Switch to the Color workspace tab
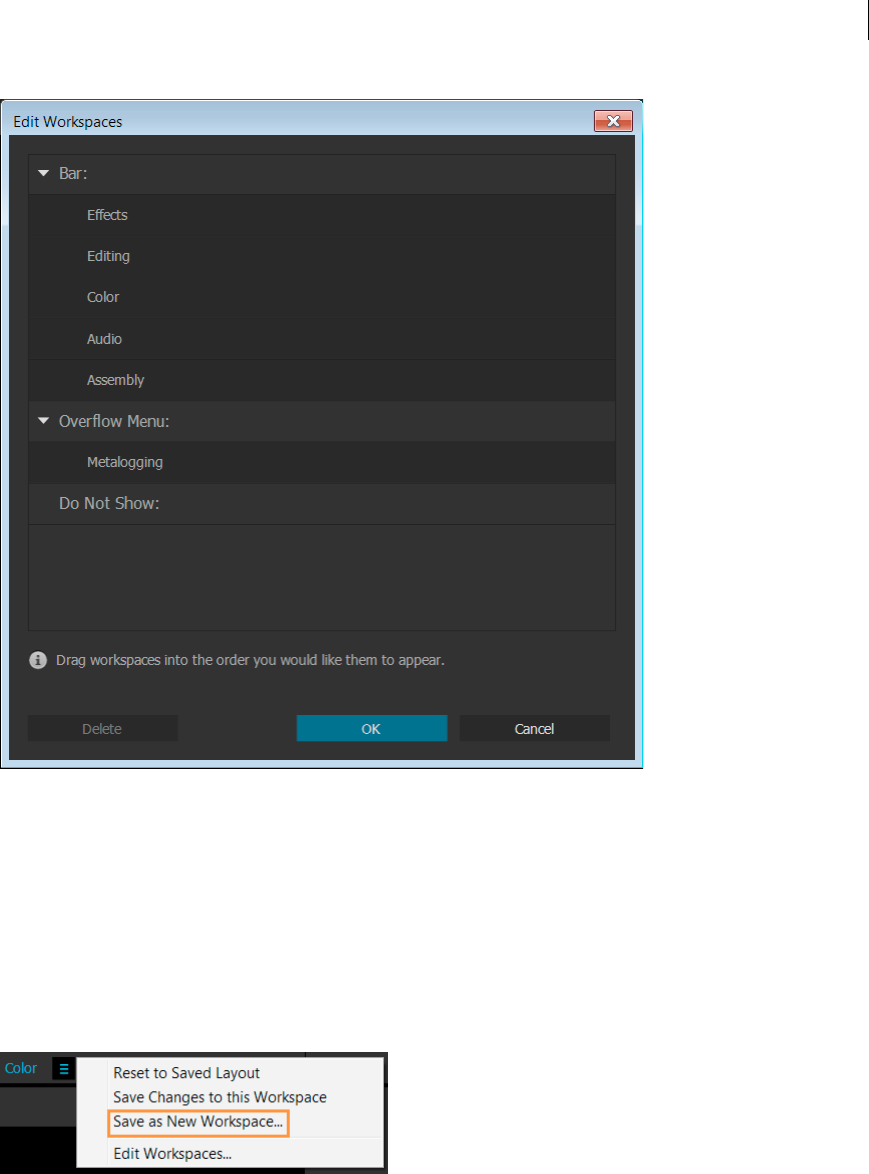This screenshot has width=869, height=1174. pyautogui.click(x=21, y=1068)
